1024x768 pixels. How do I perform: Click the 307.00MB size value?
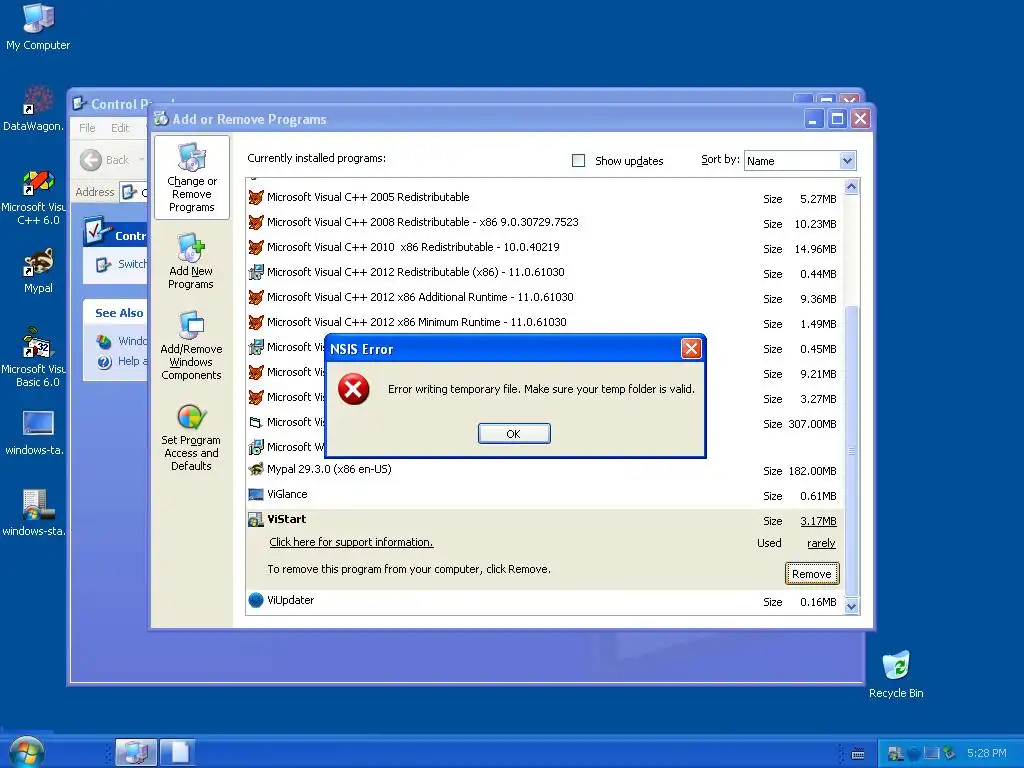pos(812,424)
